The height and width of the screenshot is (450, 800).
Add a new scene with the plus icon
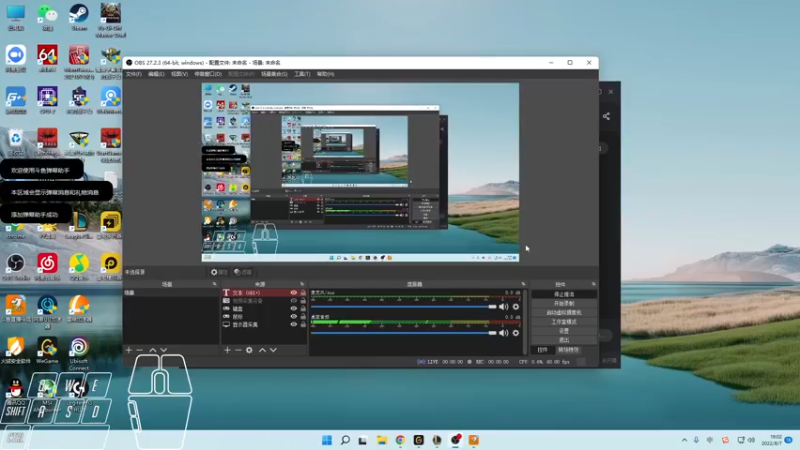pos(129,350)
